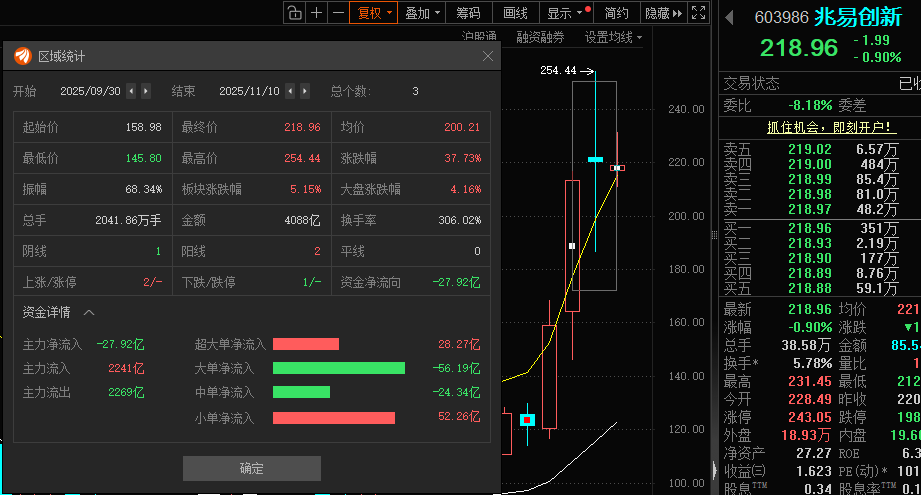Click 最低价 value 145.80

(143, 158)
